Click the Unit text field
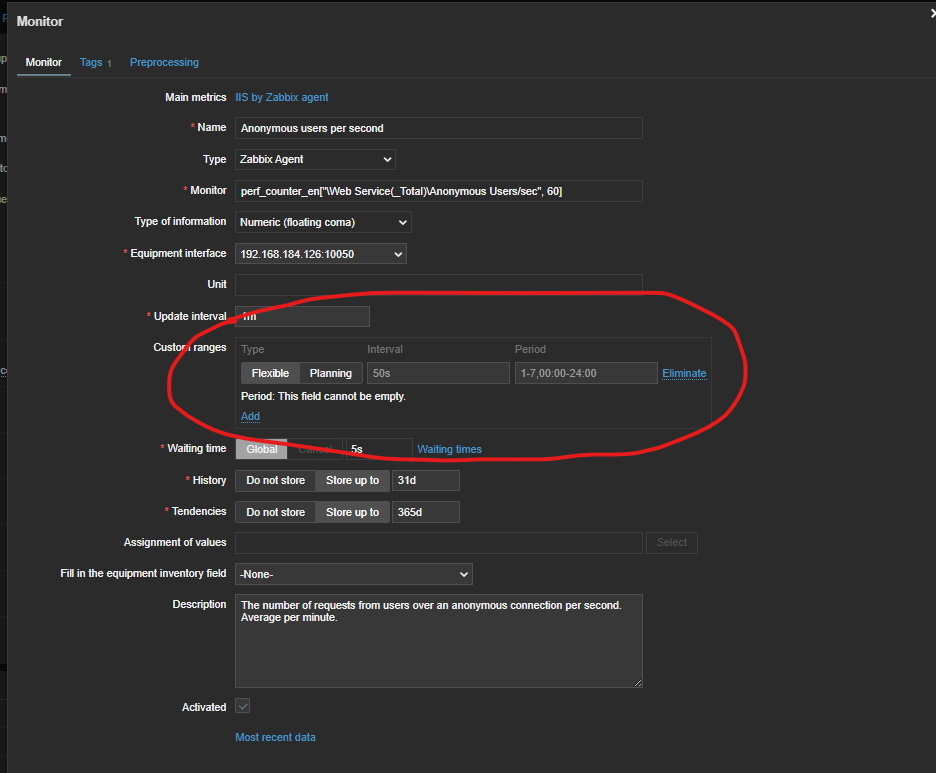Image resolution: width=936 pixels, height=773 pixels. pyautogui.click(x=438, y=285)
